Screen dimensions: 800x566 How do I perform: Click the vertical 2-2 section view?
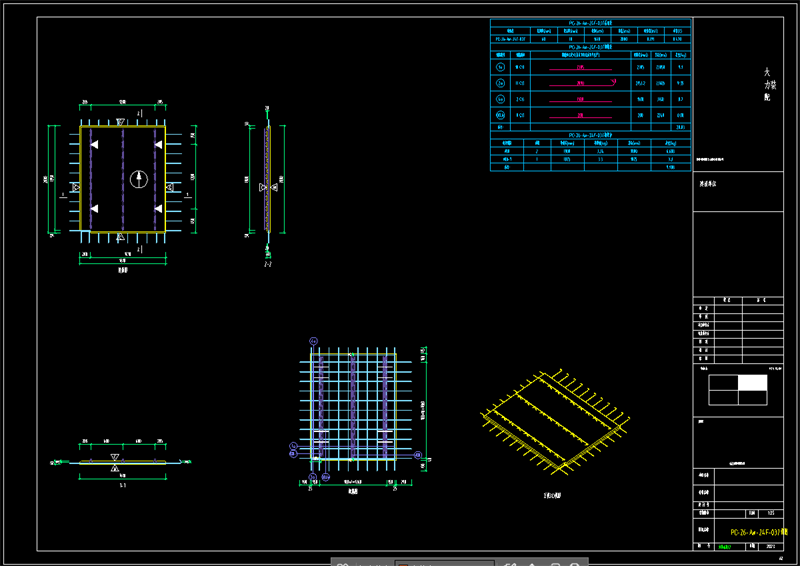[x=267, y=180]
